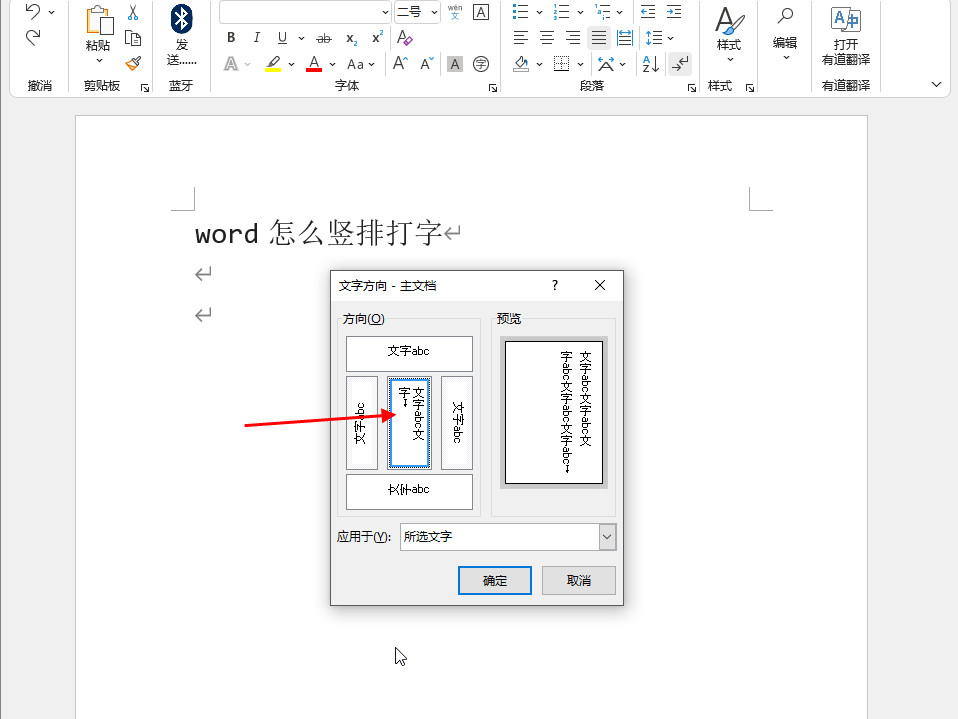This screenshot has height=719, width=958.
Task: Click the phonetic guide wén icon
Action: tap(455, 12)
